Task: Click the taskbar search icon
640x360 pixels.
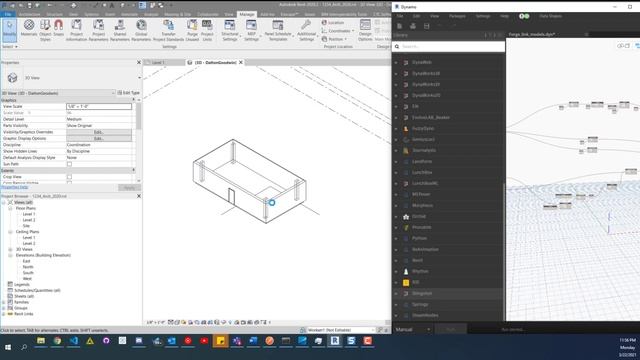Action: (24, 347)
